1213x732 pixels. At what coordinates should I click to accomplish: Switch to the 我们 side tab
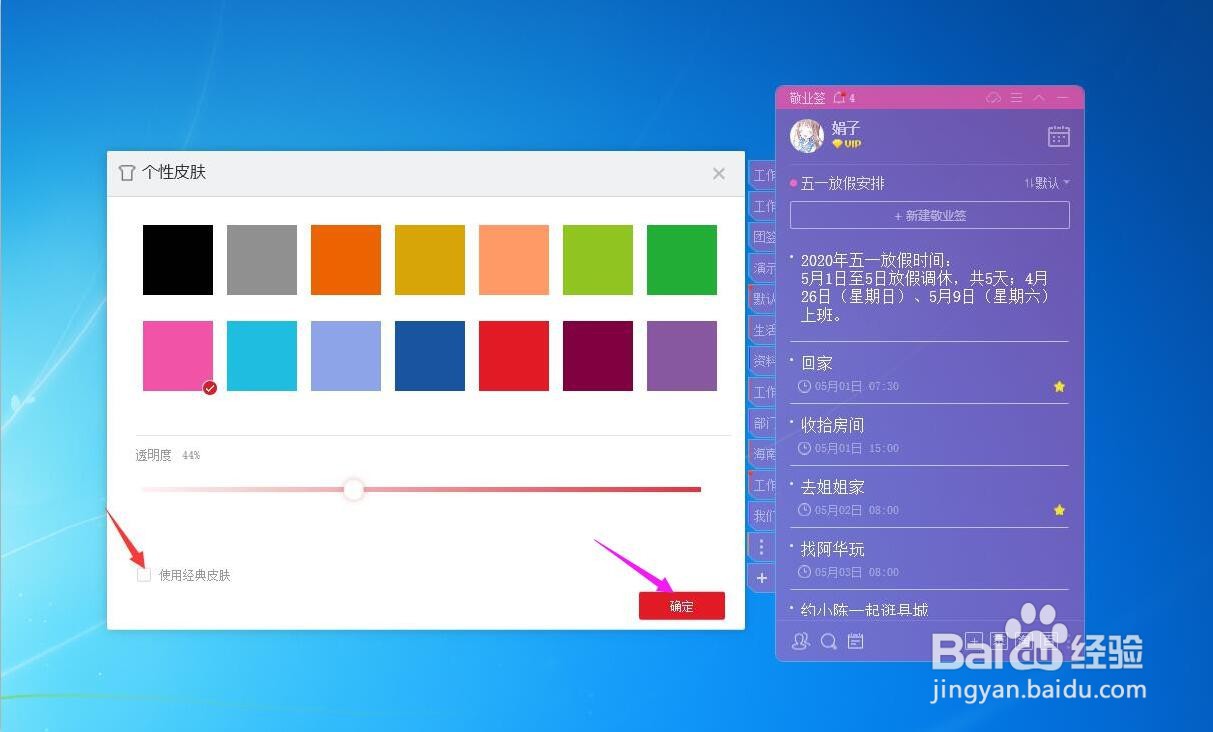[762, 516]
